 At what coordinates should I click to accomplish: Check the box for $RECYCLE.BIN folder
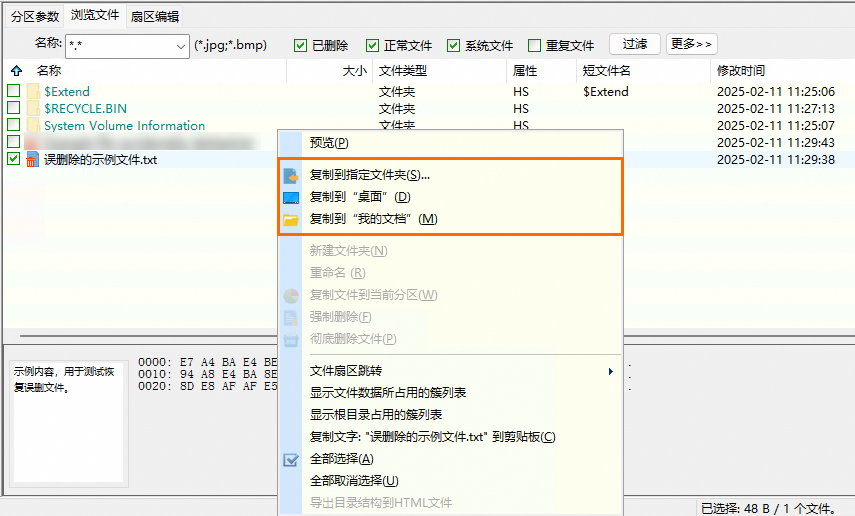(x=14, y=107)
